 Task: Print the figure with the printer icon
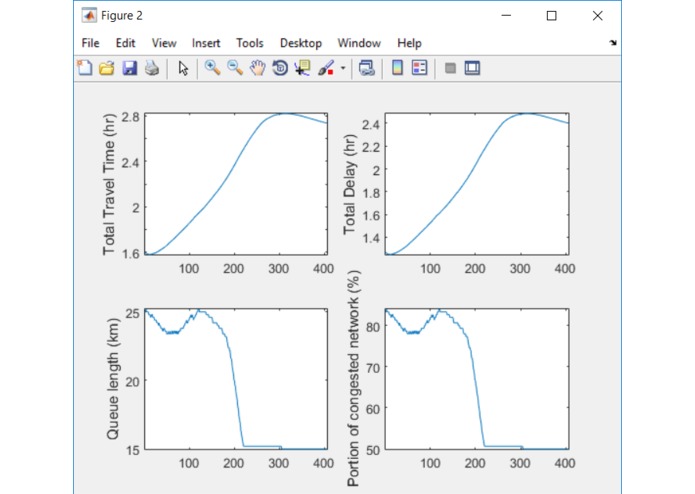(152, 68)
